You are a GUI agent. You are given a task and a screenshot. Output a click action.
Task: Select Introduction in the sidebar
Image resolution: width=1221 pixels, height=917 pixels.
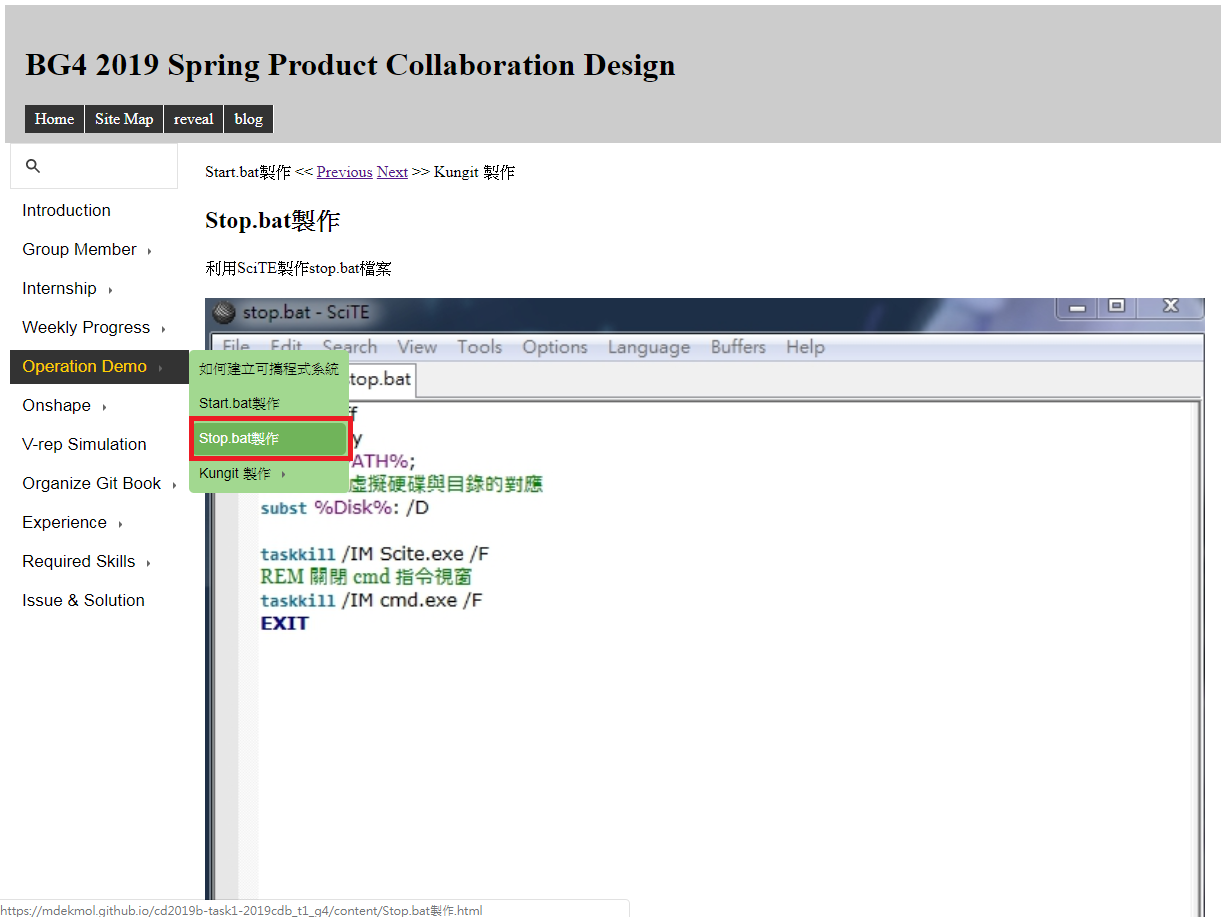tap(66, 211)
